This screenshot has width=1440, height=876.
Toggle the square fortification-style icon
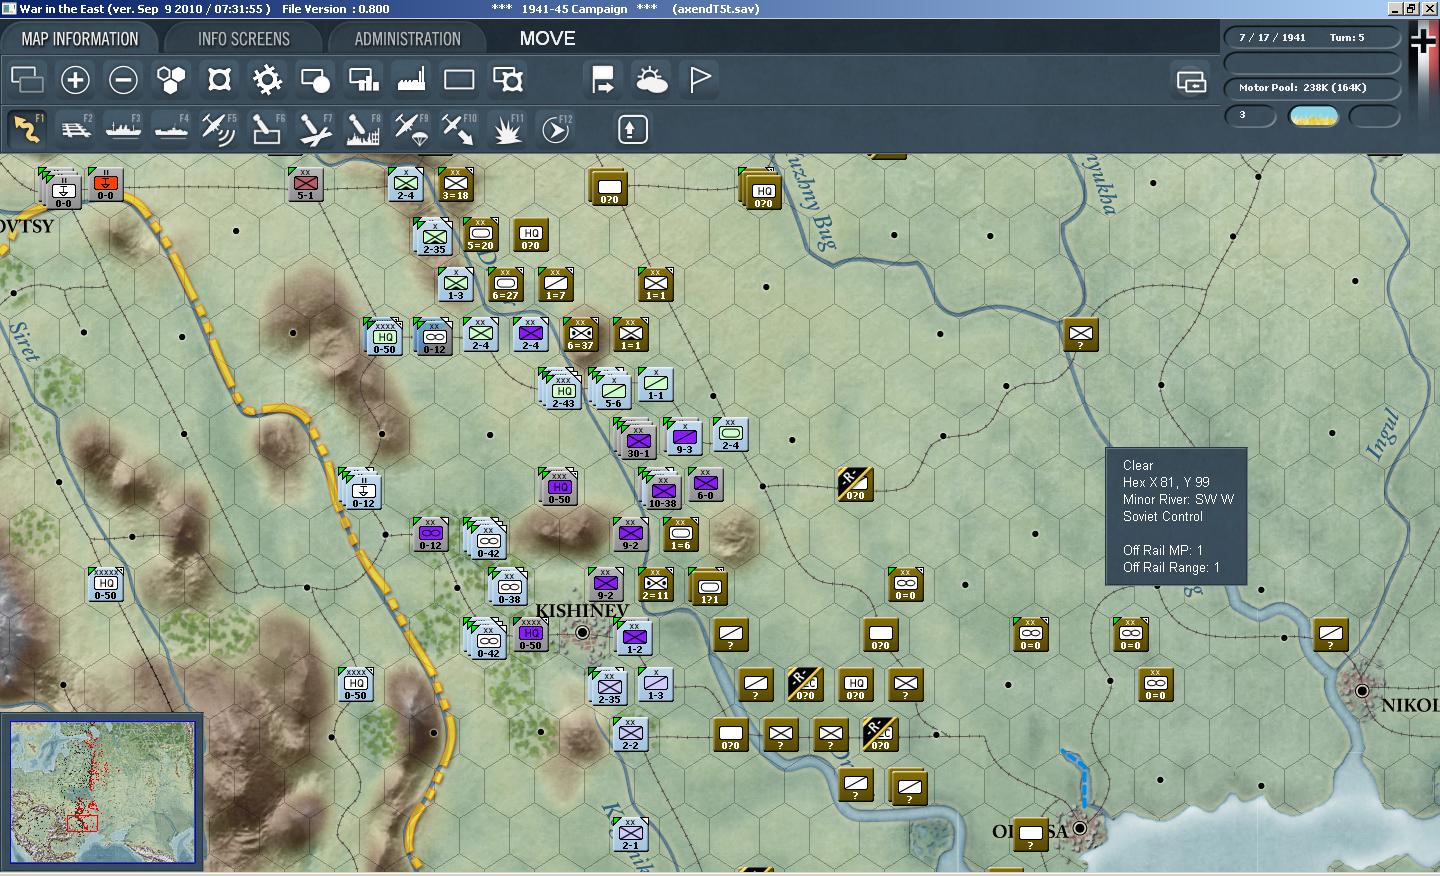tap(219, 80)
